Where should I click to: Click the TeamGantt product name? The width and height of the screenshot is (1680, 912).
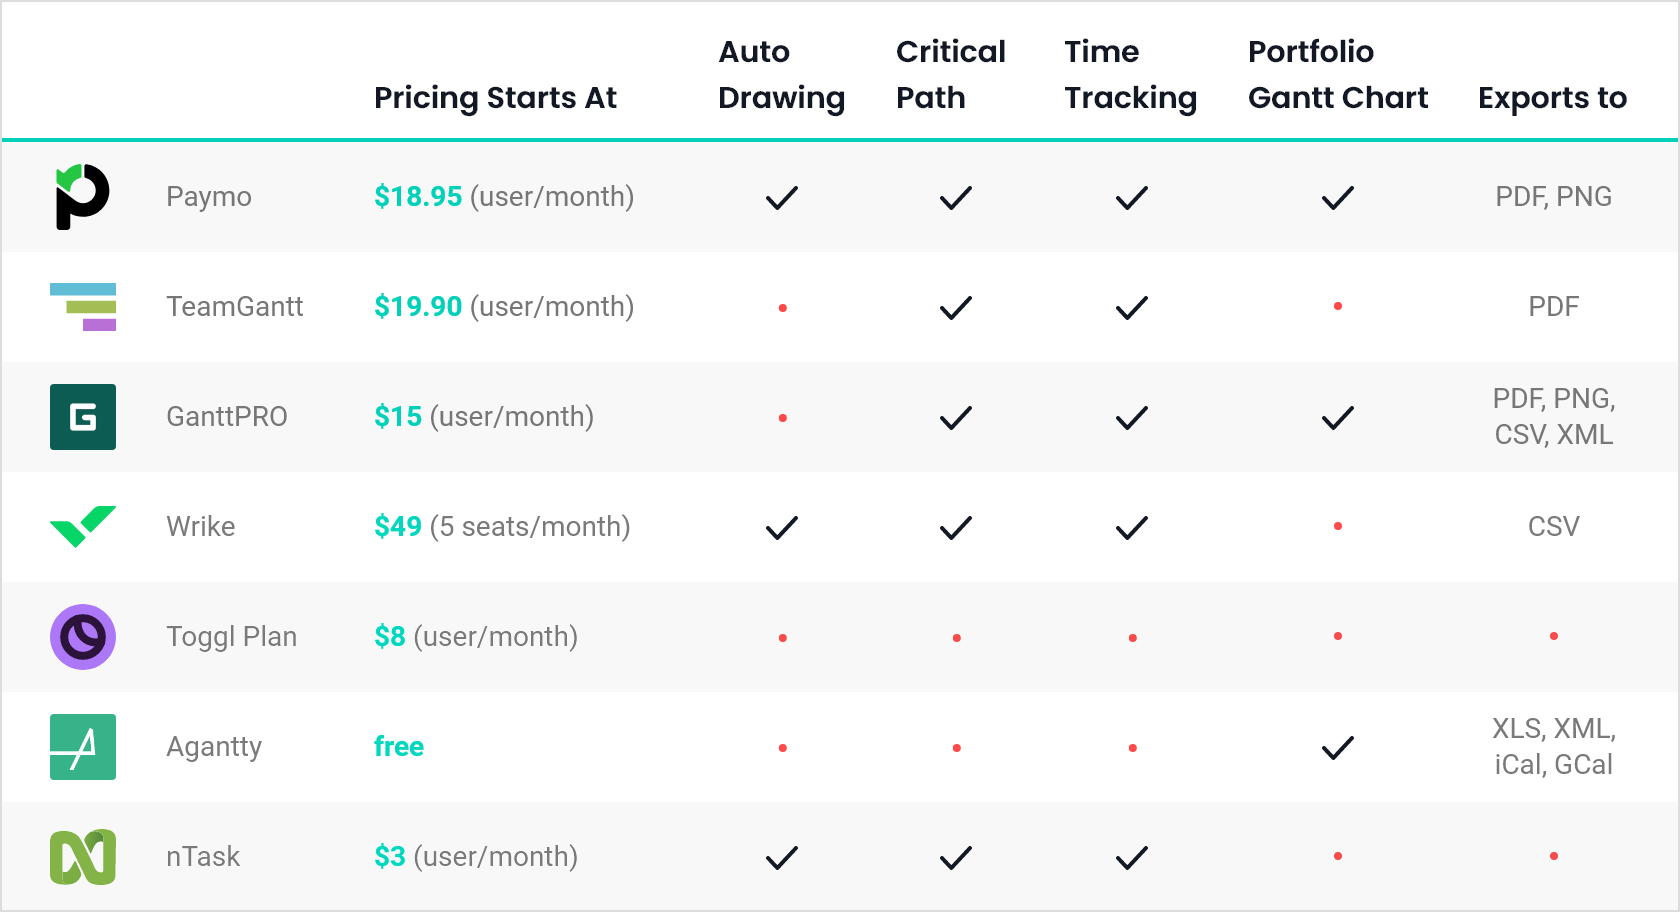click(x=235, y=307)
